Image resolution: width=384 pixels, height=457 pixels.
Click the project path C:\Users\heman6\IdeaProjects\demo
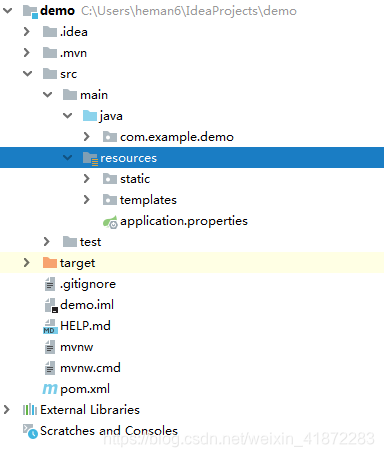tap(189, 11)
